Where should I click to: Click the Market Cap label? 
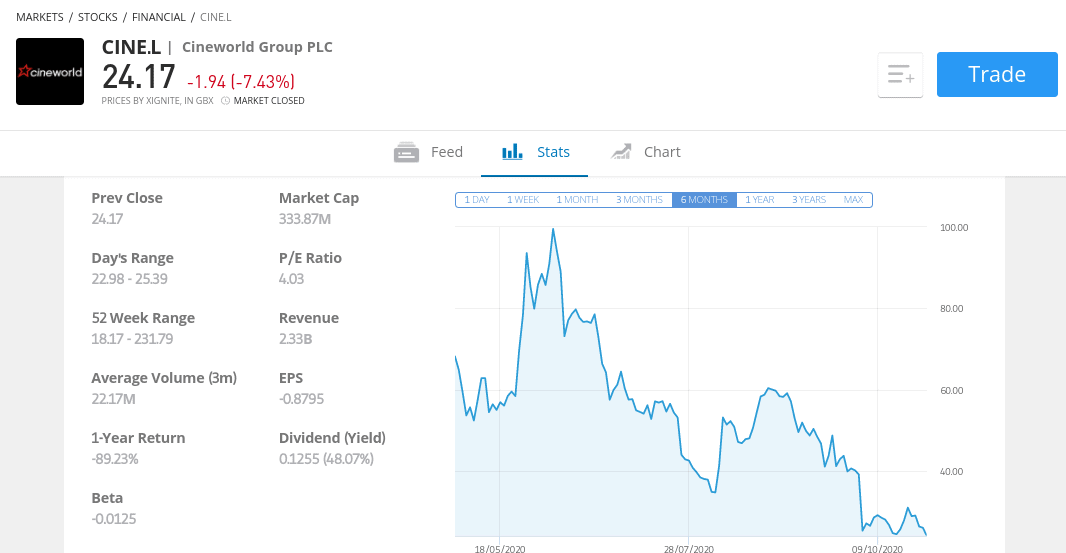[x=319, y=198]
